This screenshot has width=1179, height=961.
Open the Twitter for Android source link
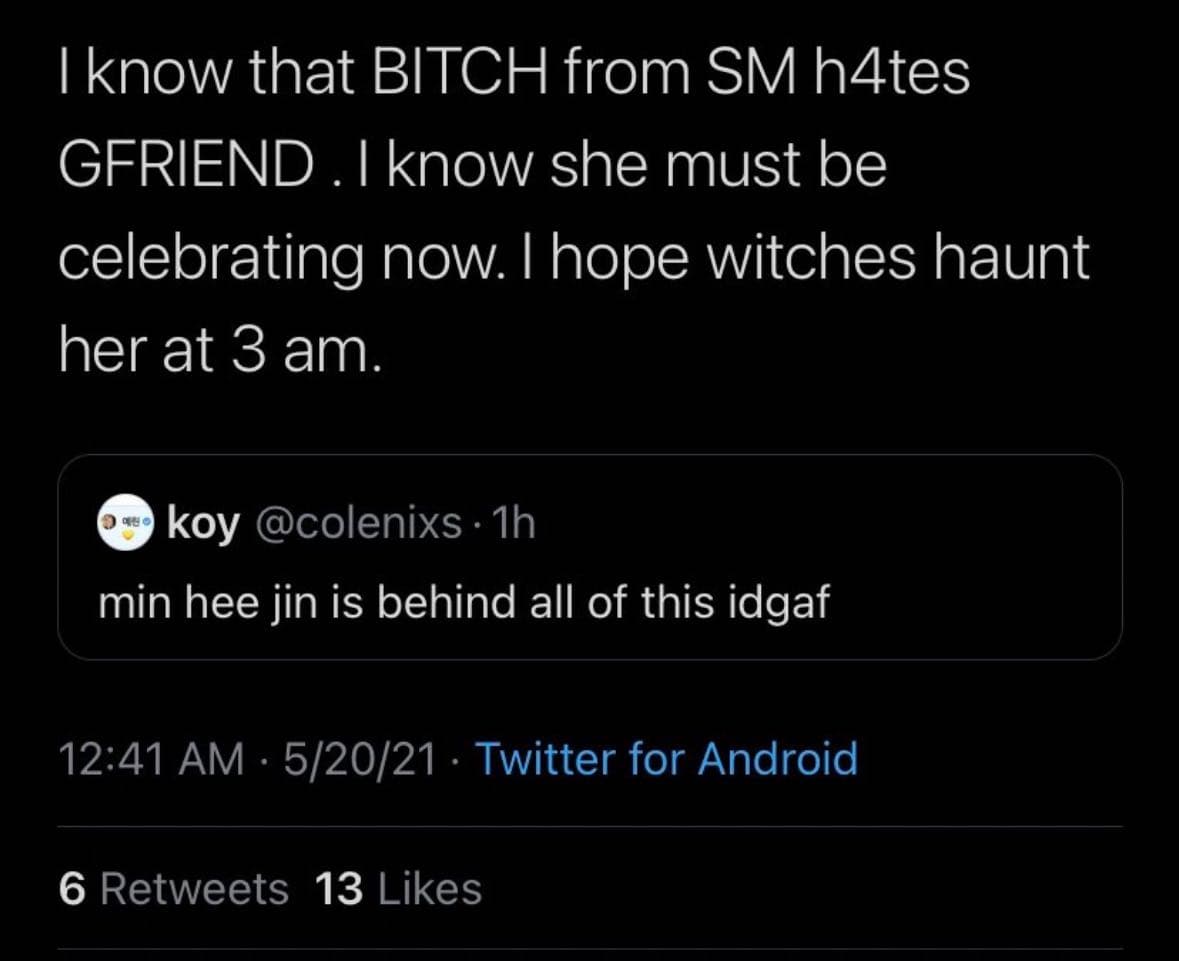click(x=665, y=759)
